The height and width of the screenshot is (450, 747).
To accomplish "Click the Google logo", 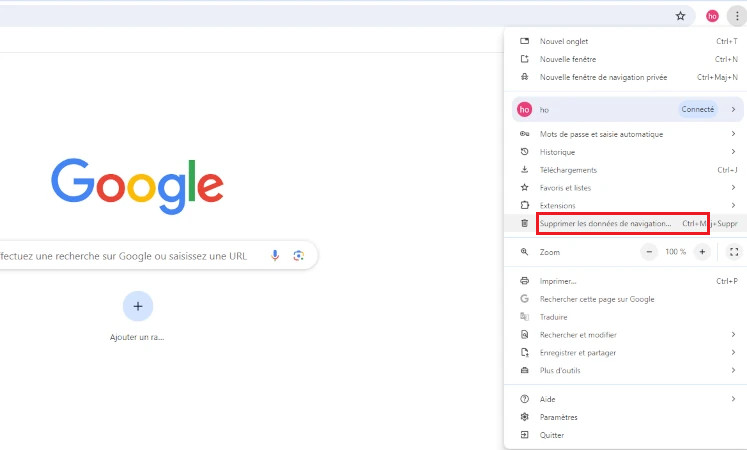I will click(137, 186).
